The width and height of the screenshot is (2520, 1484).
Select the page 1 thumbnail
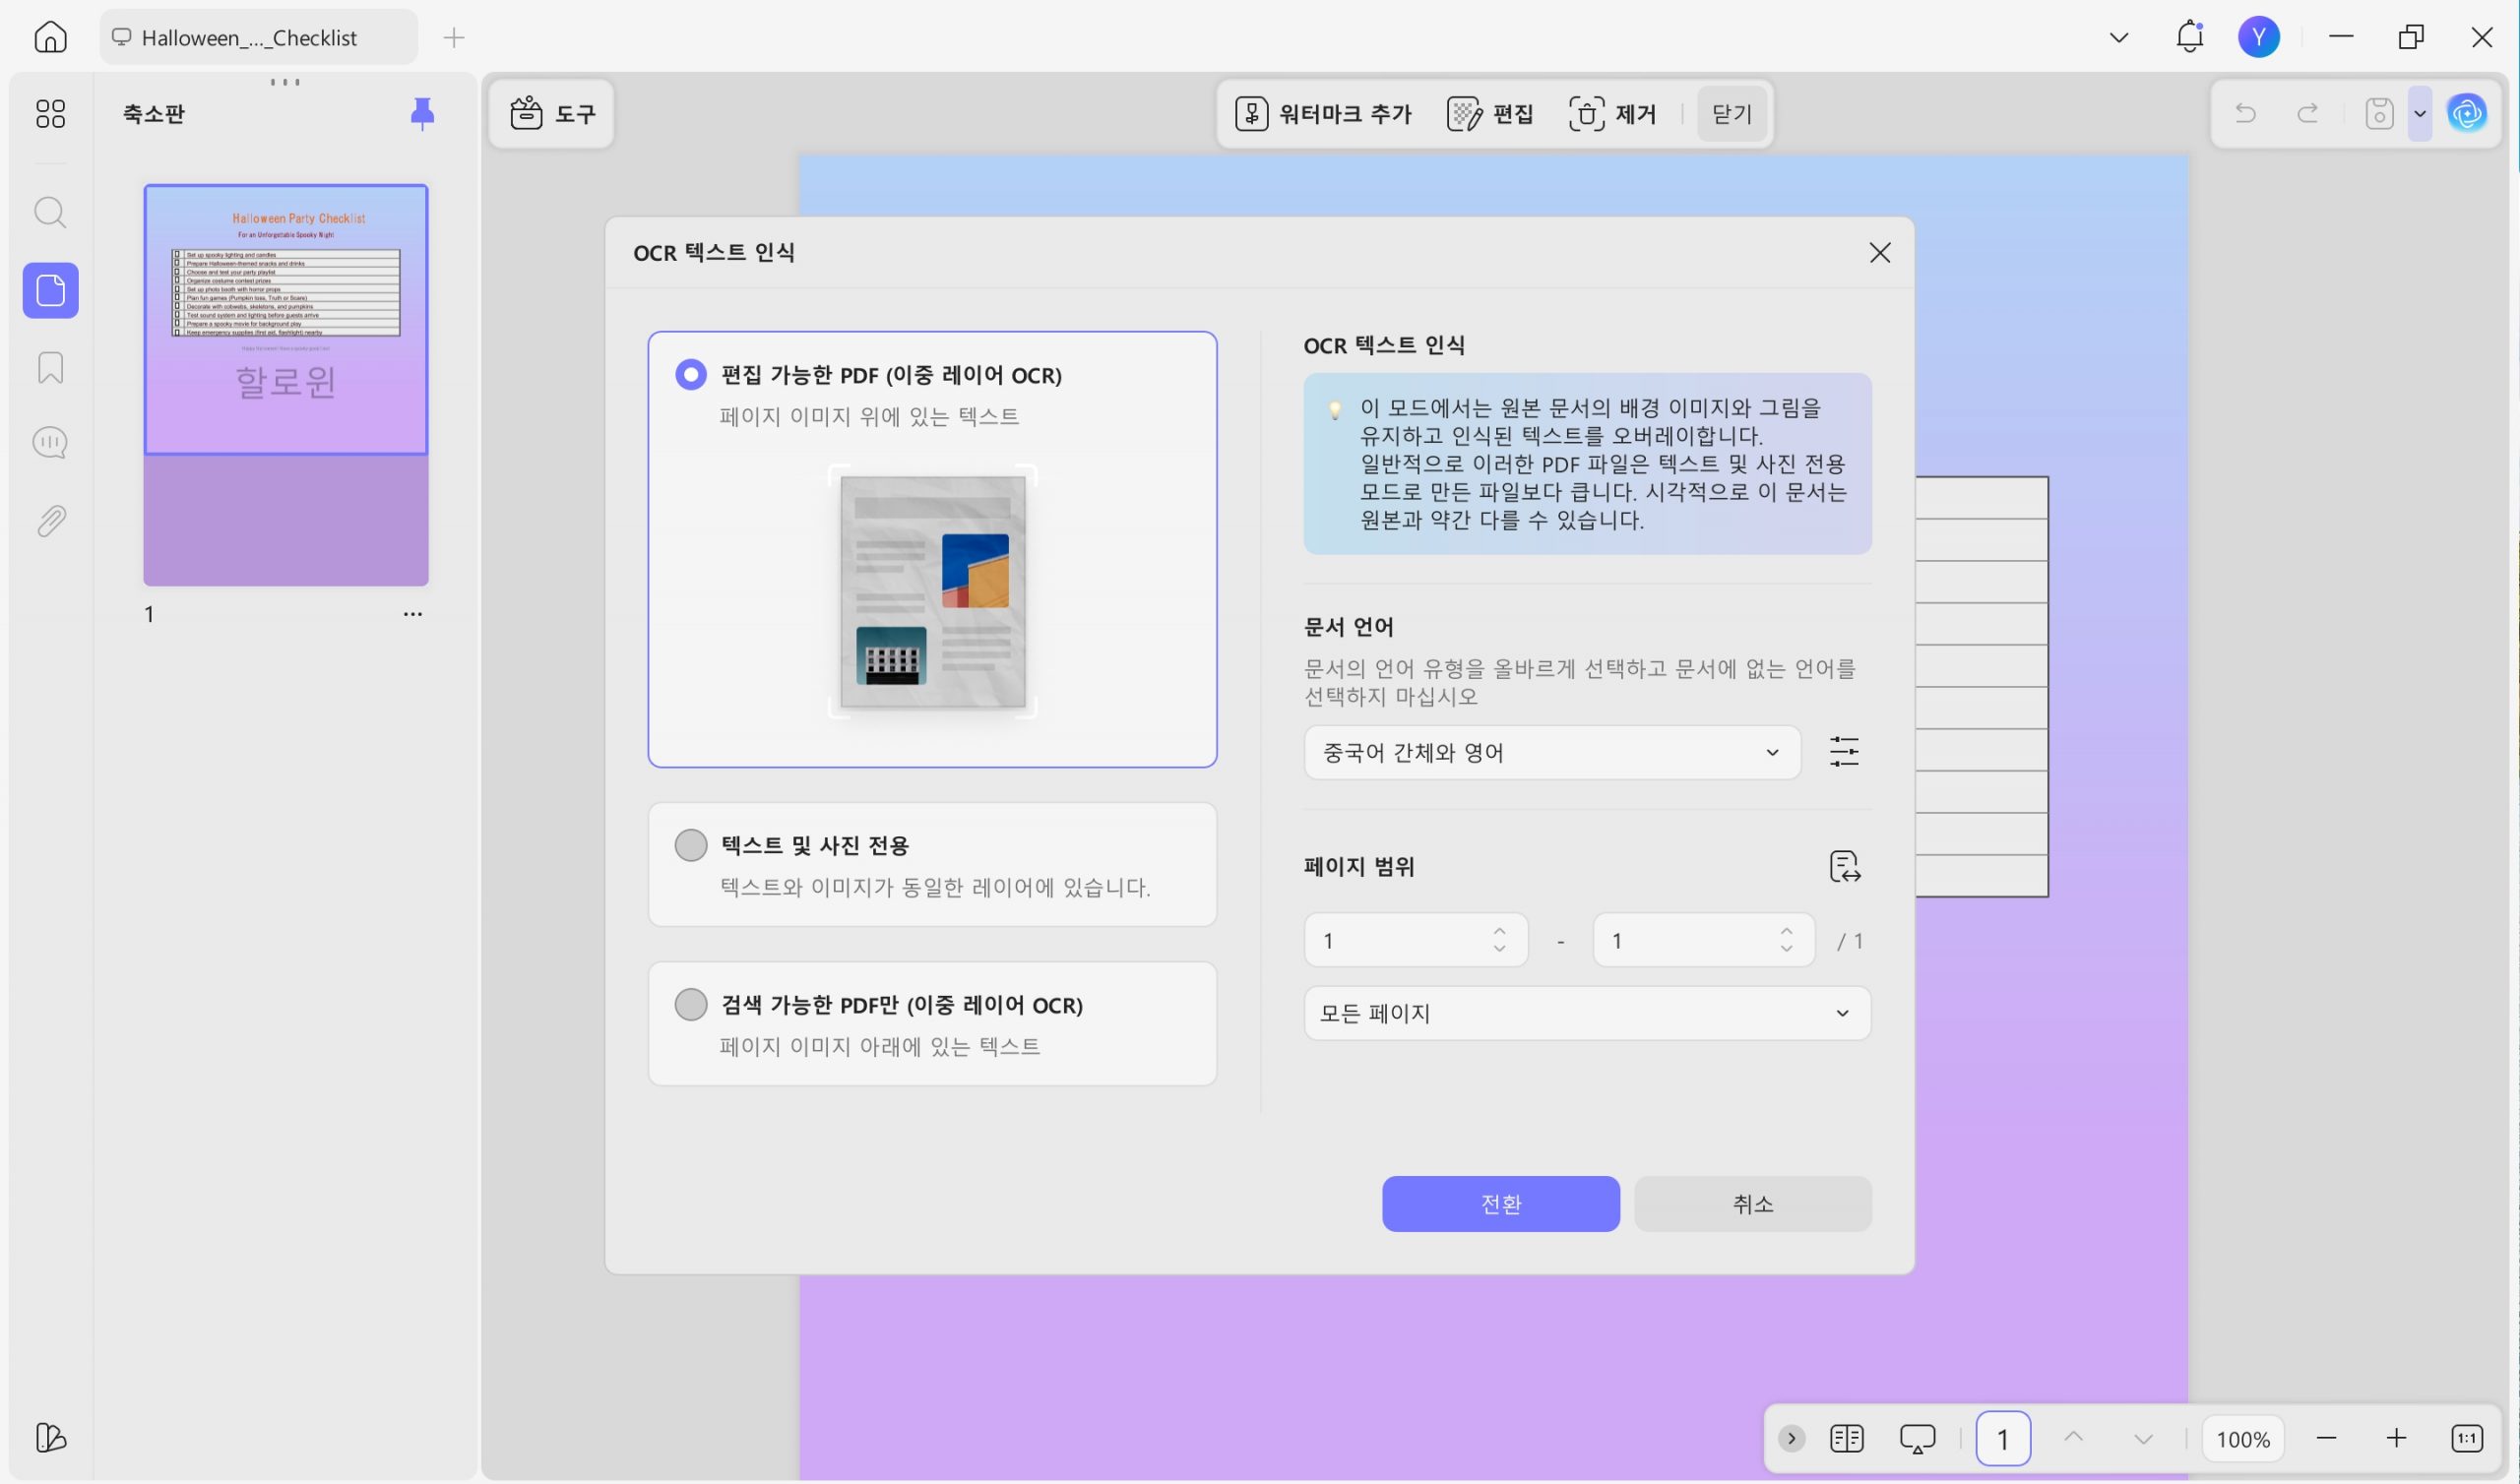pyautogui.click(x=285, y=383)
